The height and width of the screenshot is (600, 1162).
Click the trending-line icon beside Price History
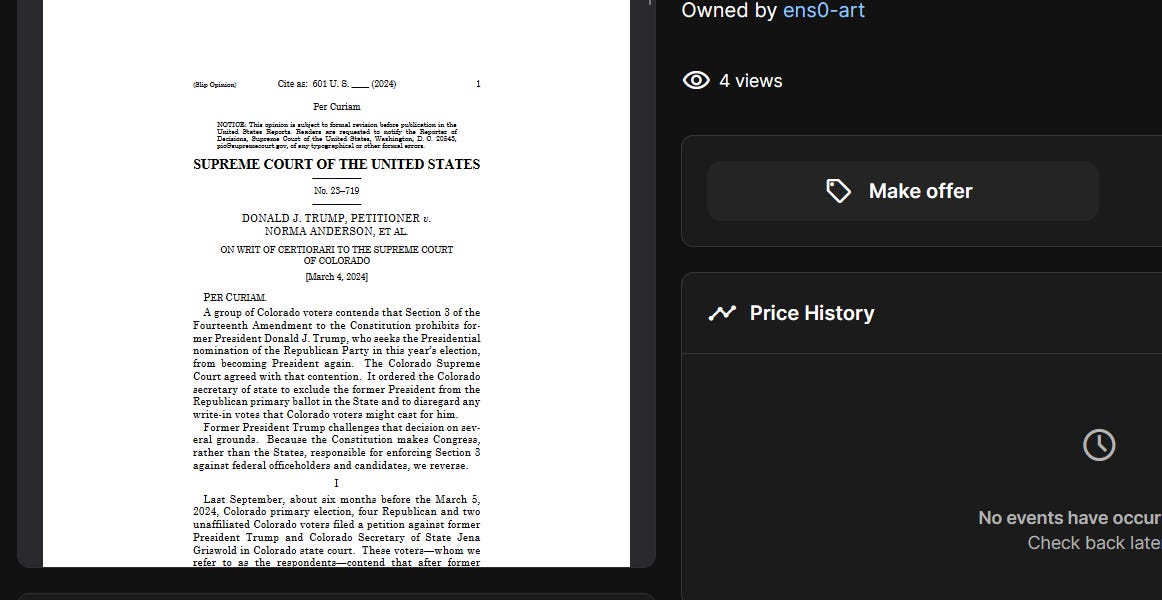point(722,312)
